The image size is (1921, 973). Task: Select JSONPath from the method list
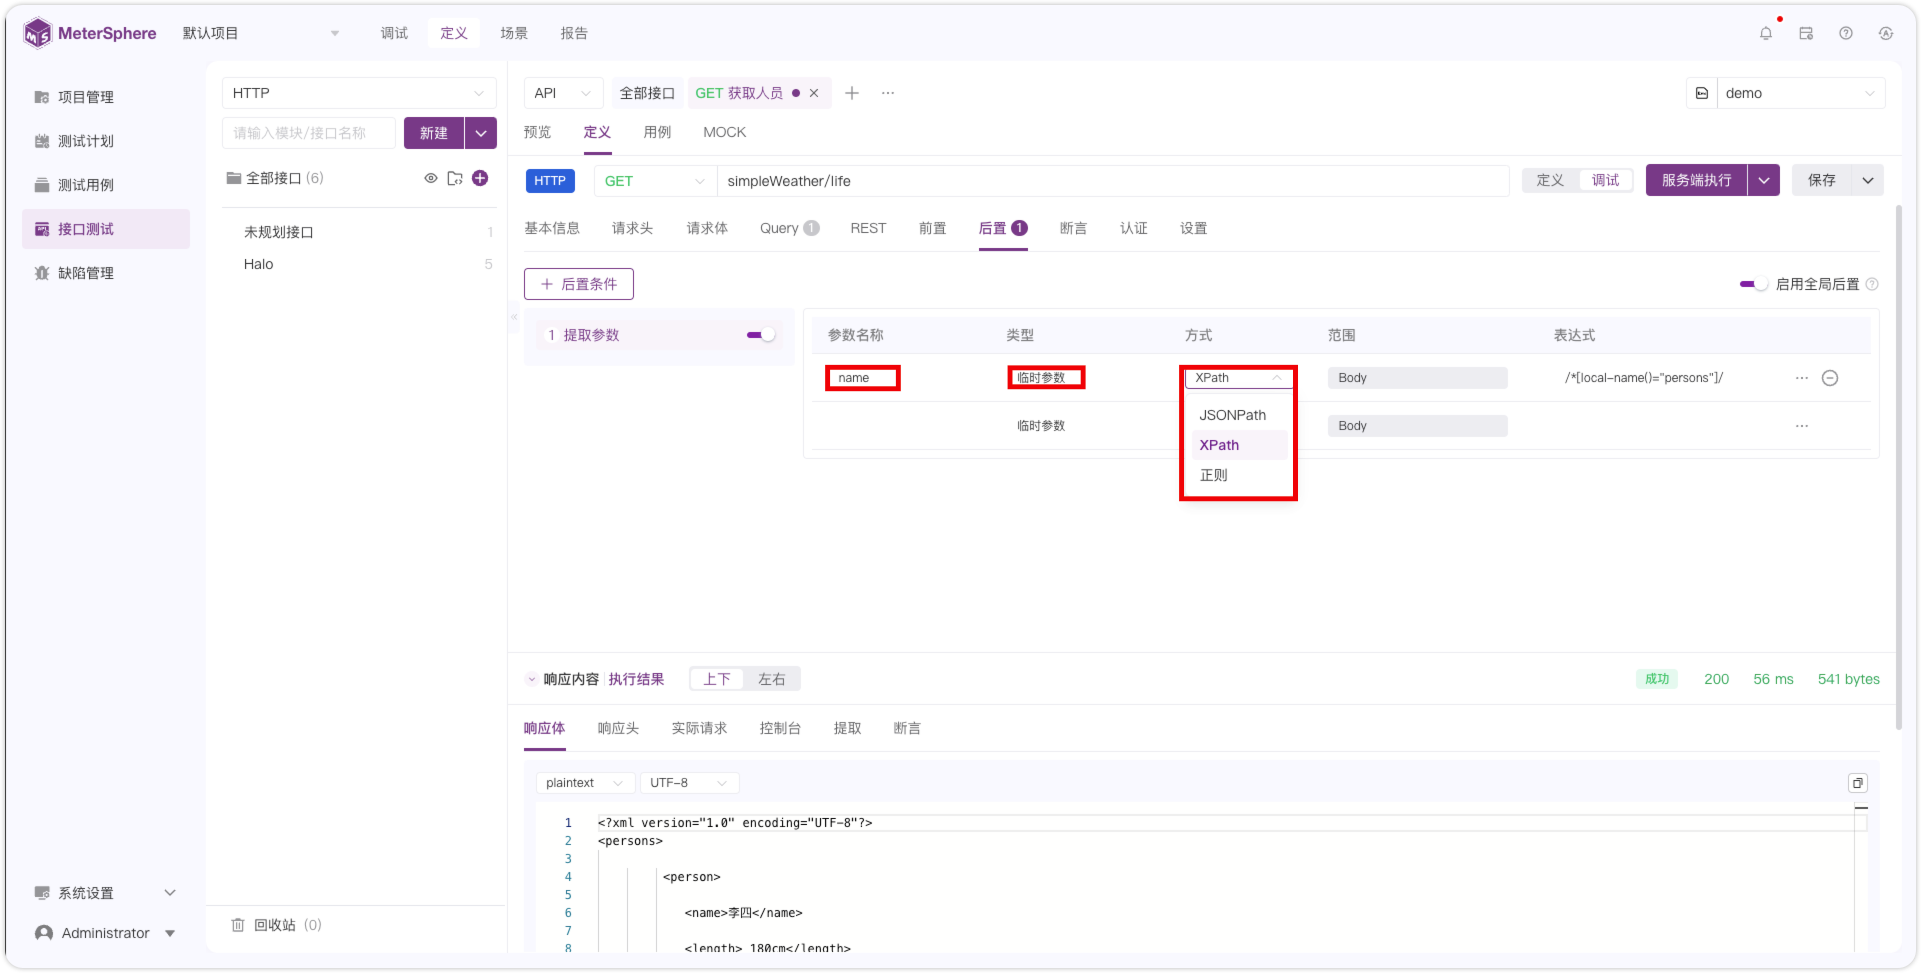coord(1238,415)
